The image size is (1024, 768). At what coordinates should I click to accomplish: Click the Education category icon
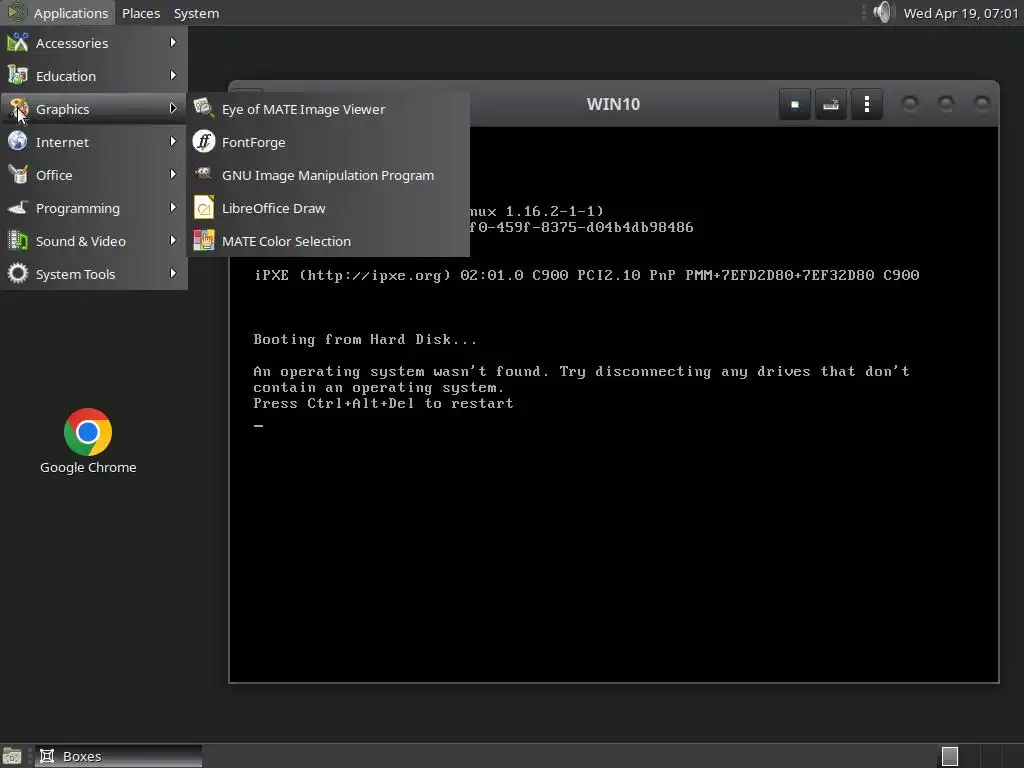point(18,76)
